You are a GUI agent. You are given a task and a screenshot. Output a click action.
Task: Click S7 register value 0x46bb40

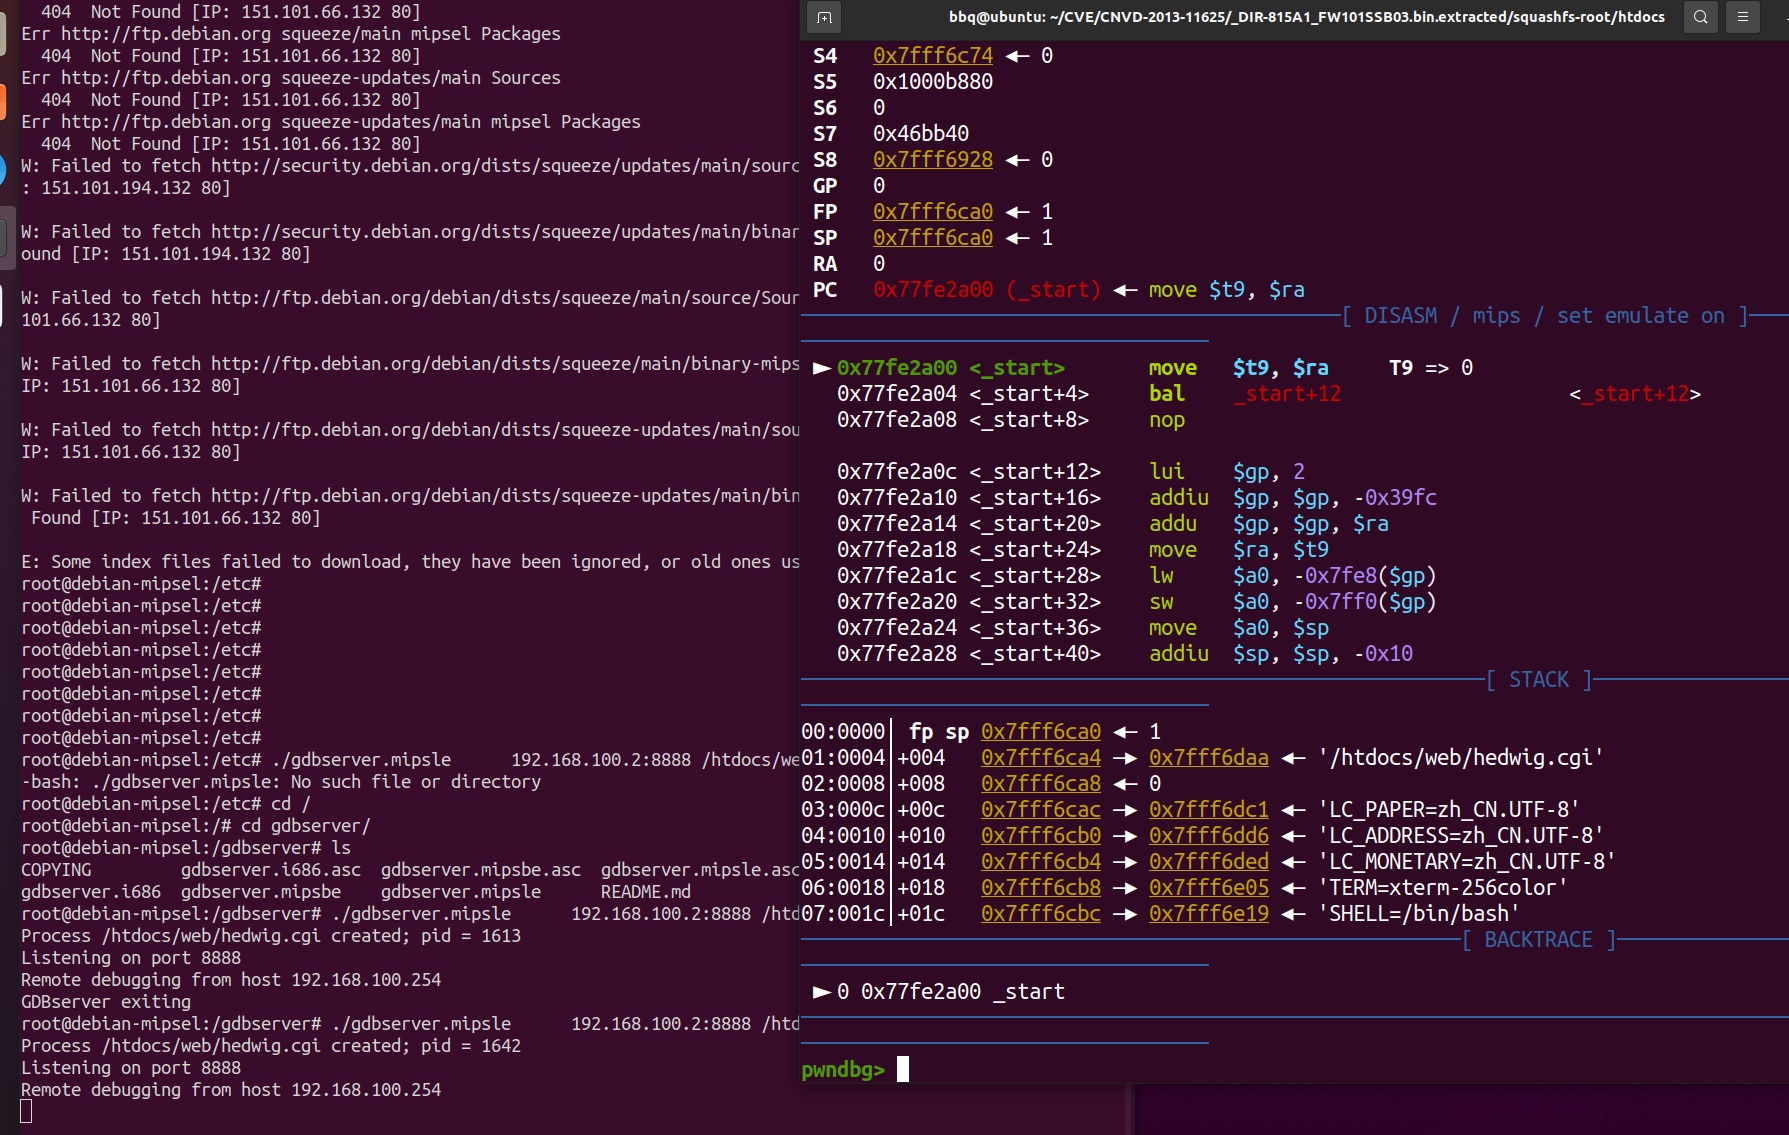(x=921, y=134)
